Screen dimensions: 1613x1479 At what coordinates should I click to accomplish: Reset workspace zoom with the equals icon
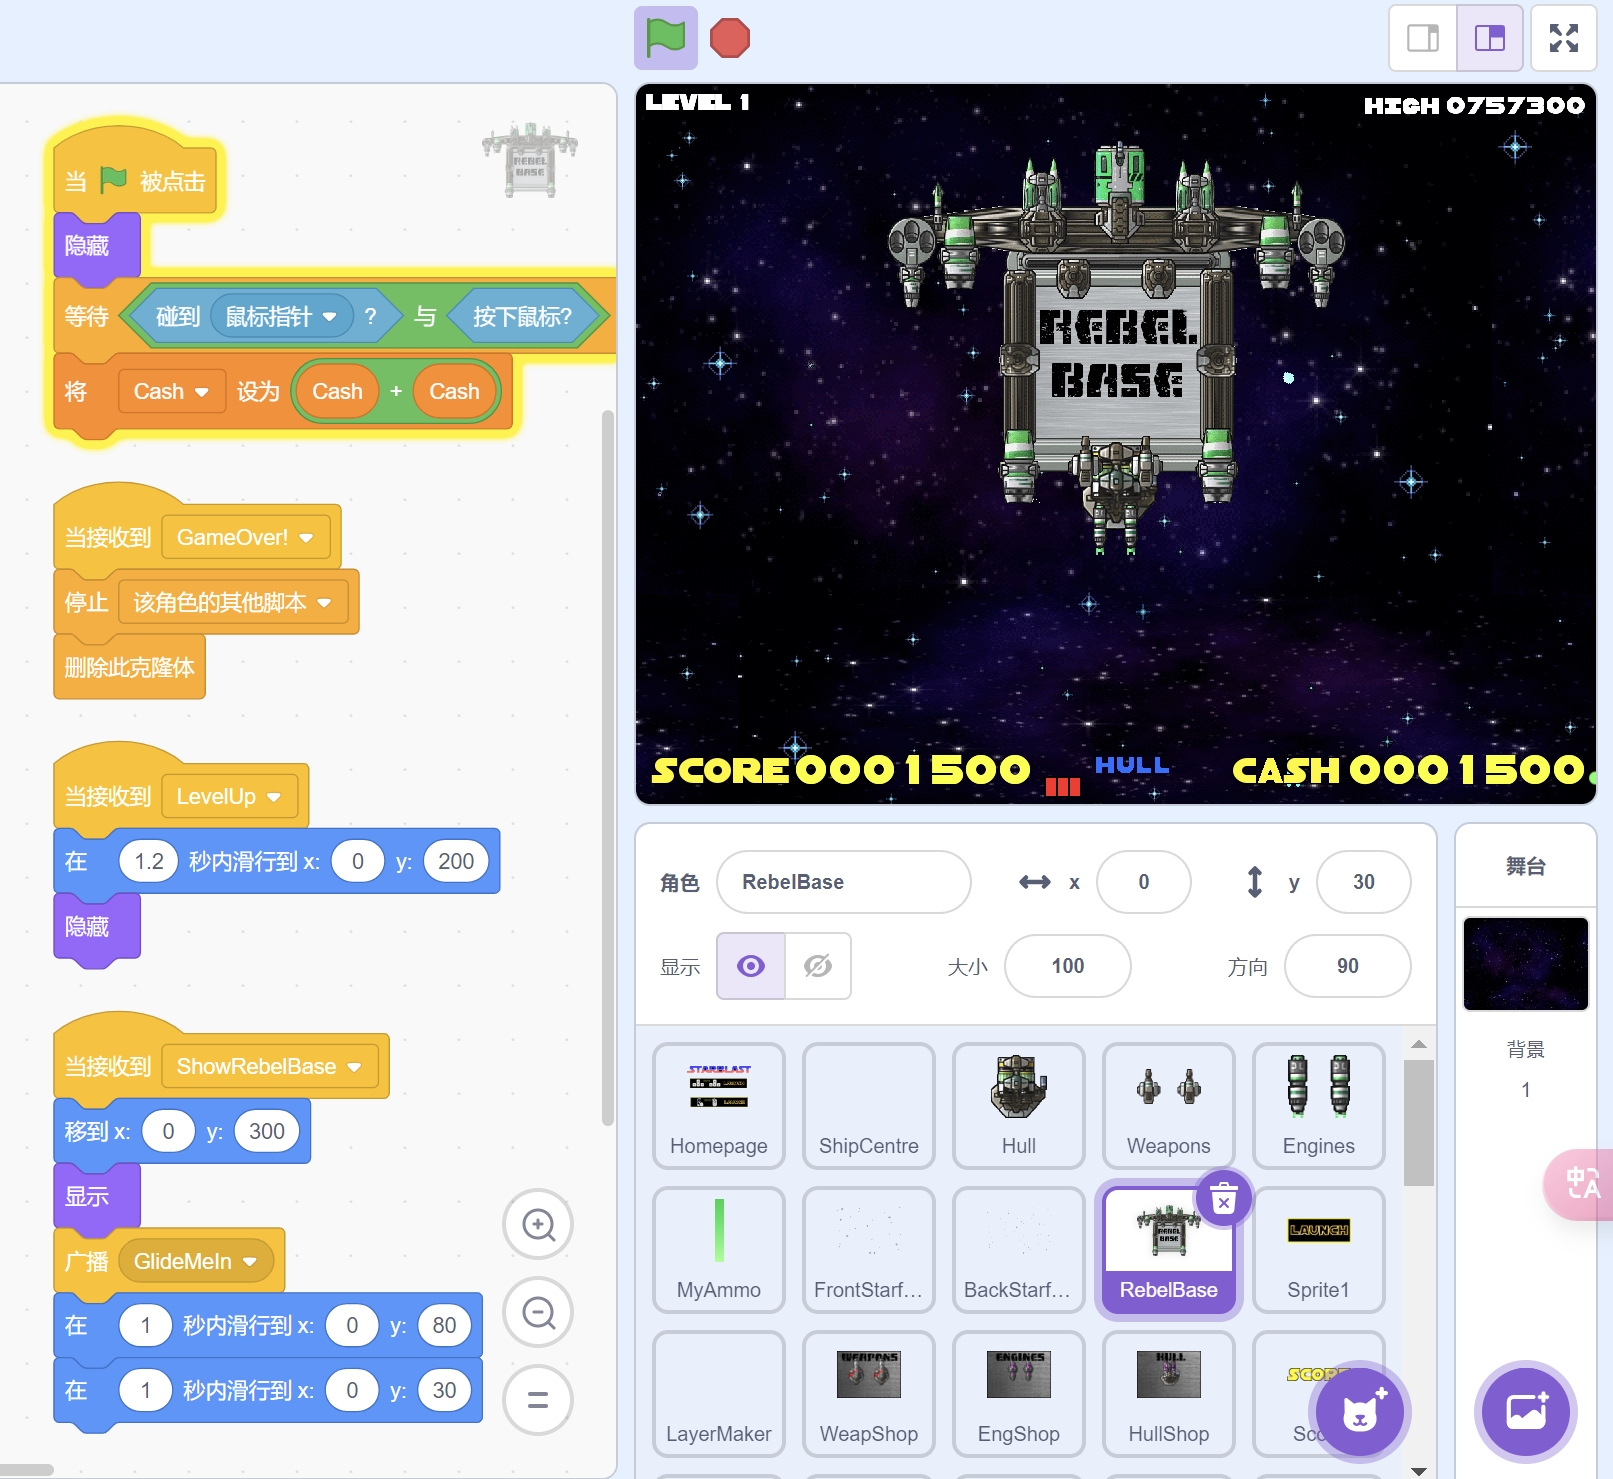click(538, 1399)
